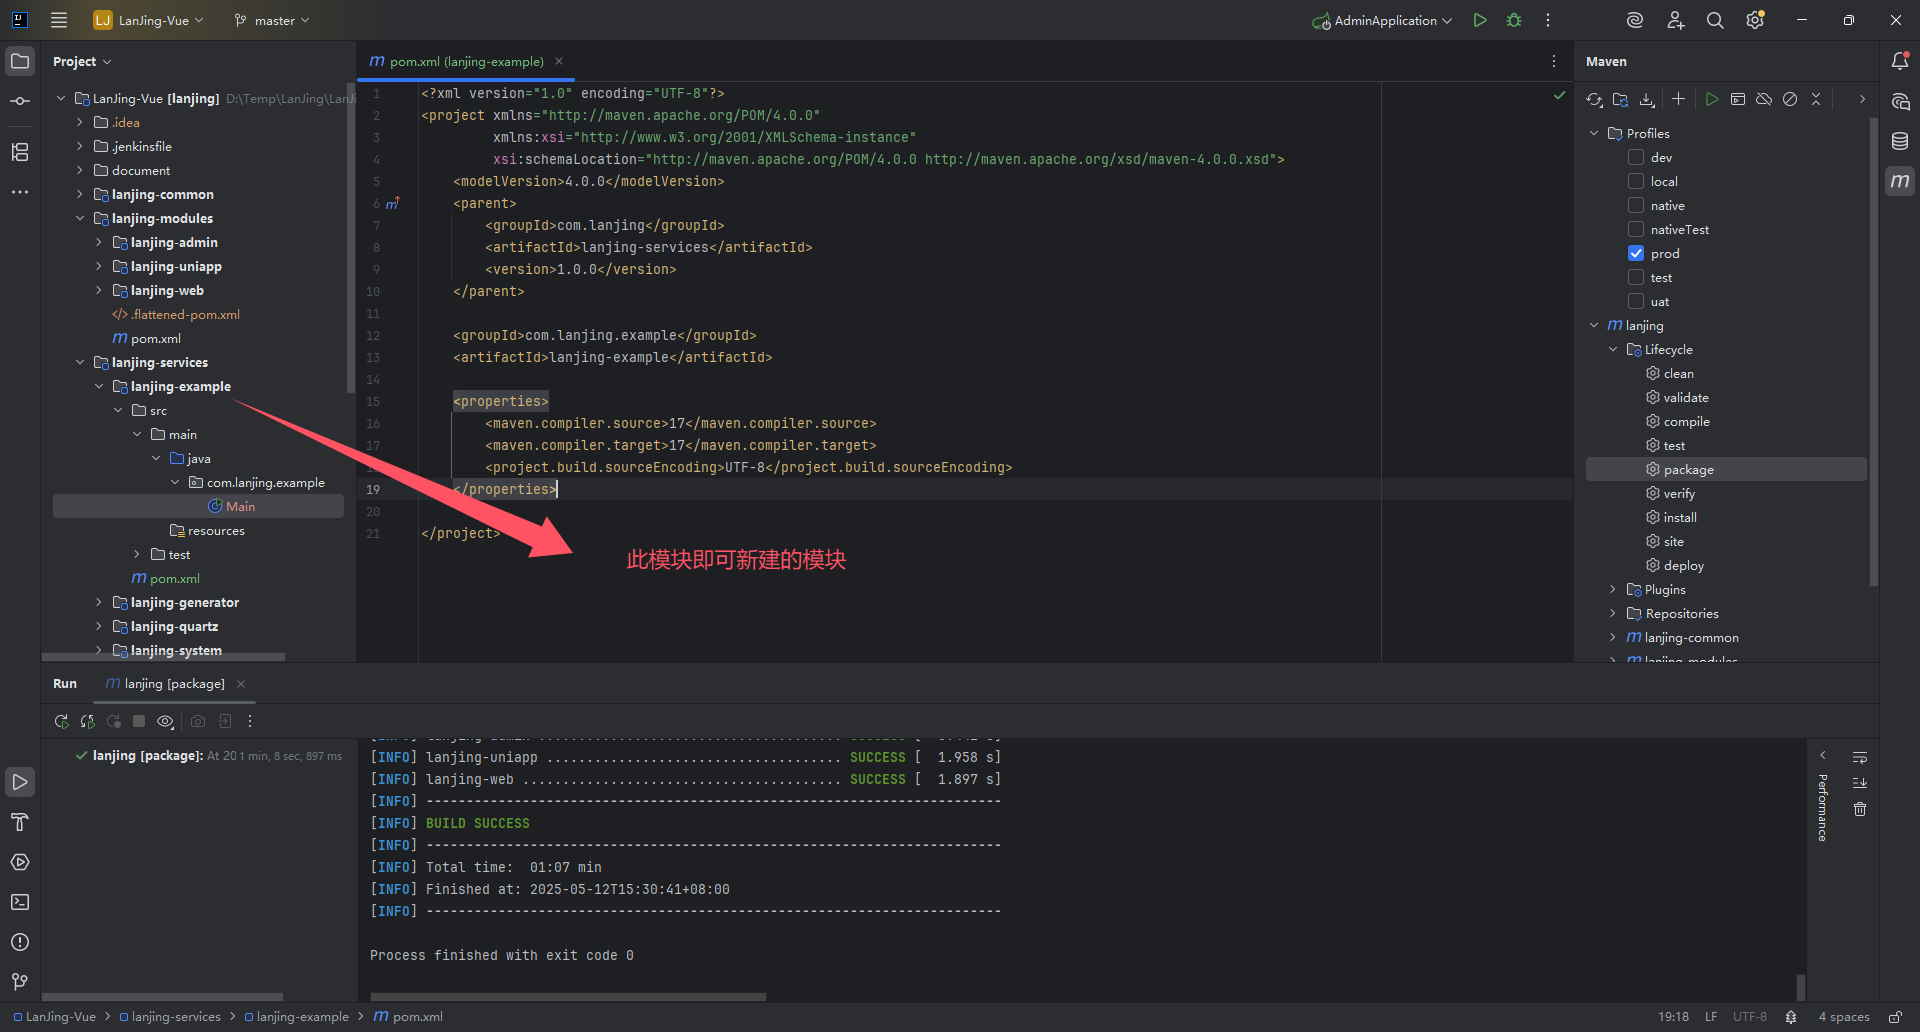
Task: Open IDE settings gear icon
Action: pos(1755,20)
